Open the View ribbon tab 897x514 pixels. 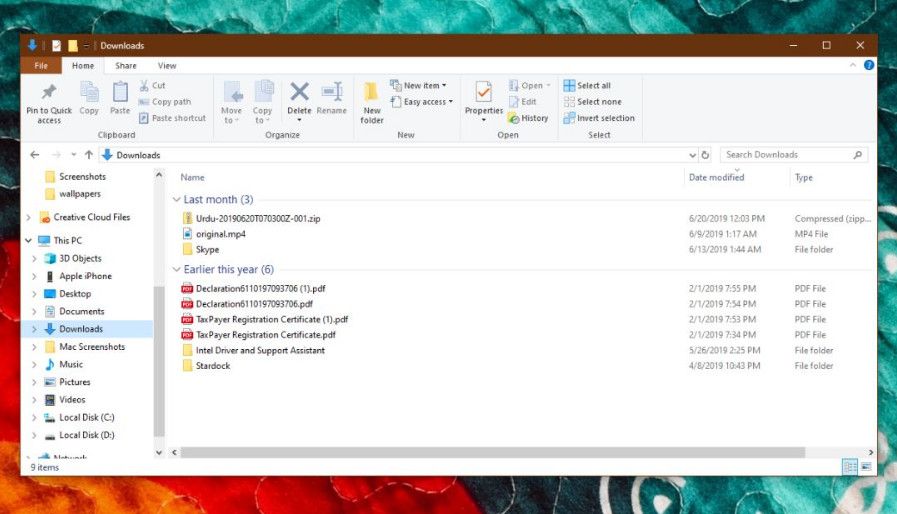167,66
